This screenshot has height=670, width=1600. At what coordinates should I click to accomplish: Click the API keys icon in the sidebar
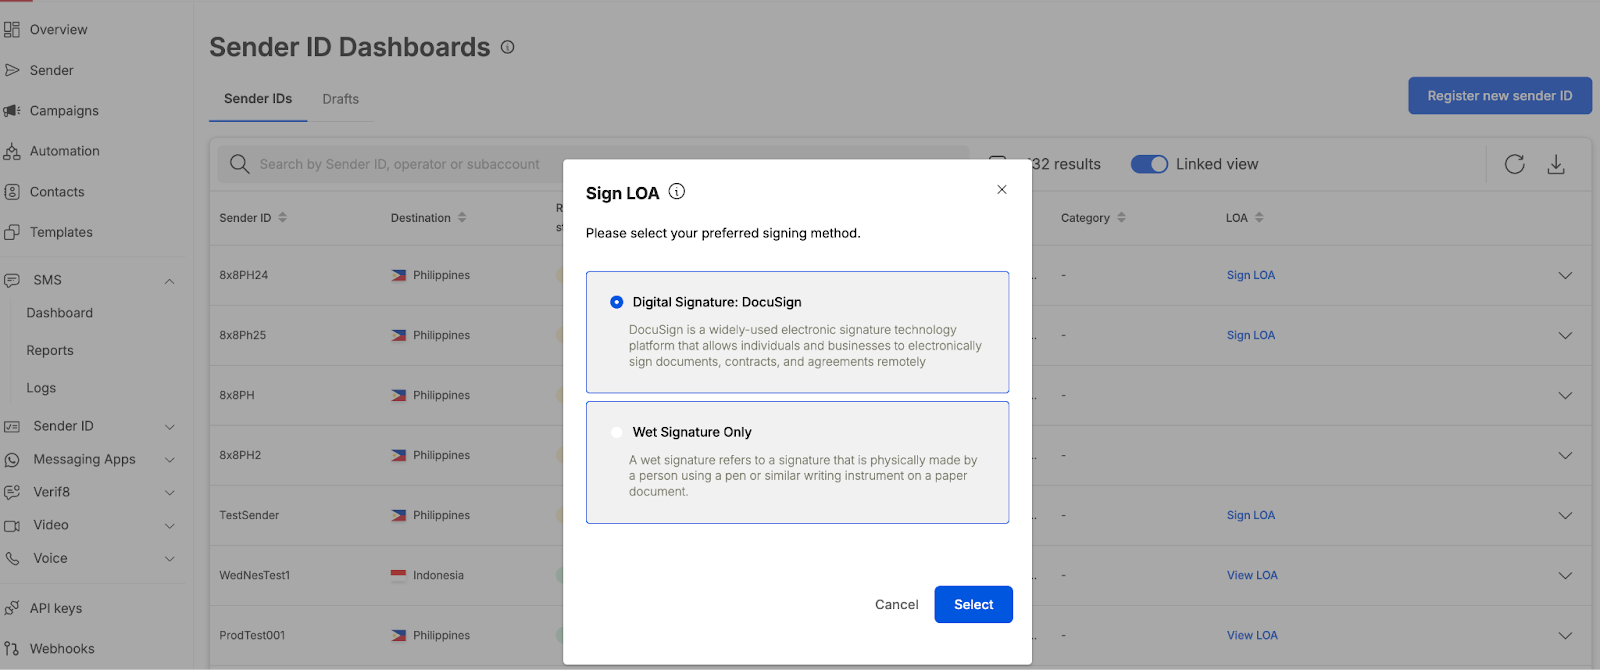click(x=12, y=608)
